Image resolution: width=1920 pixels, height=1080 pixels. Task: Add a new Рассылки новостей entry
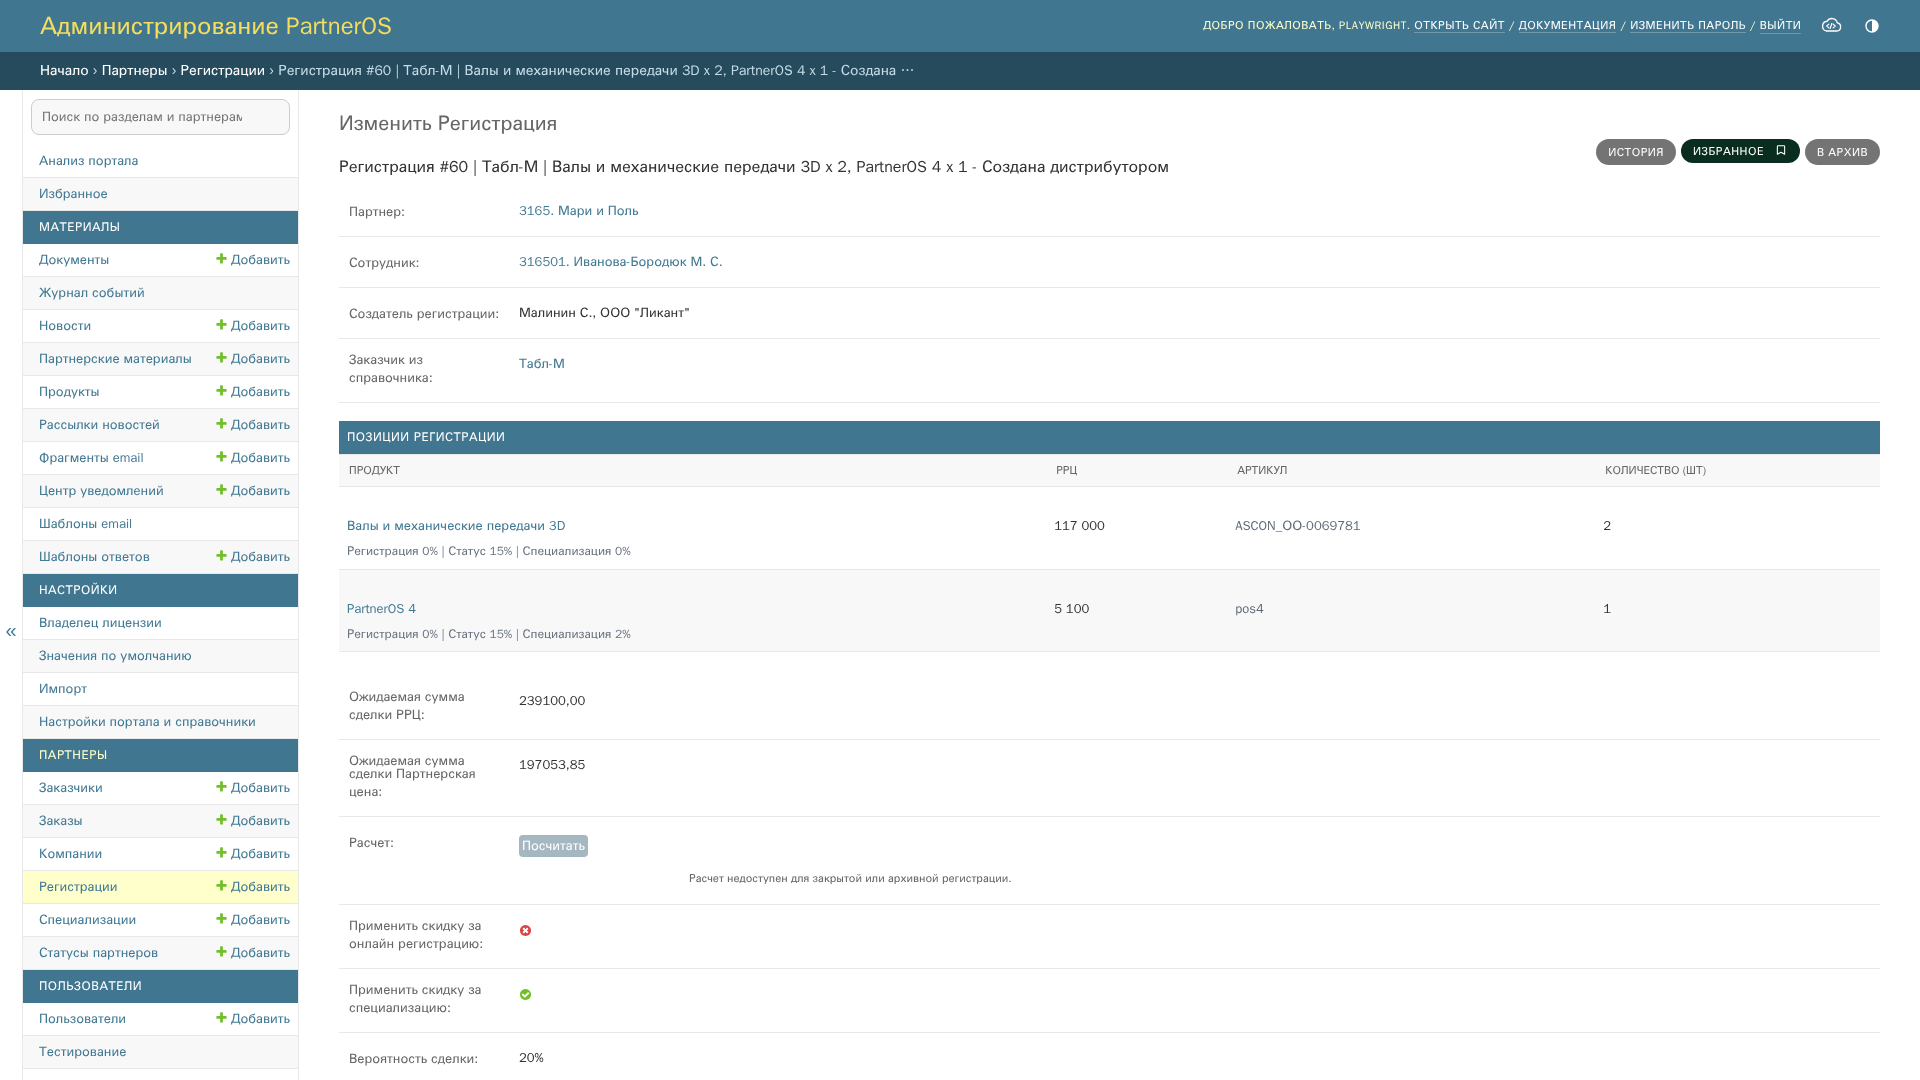(x=253, y=425)
